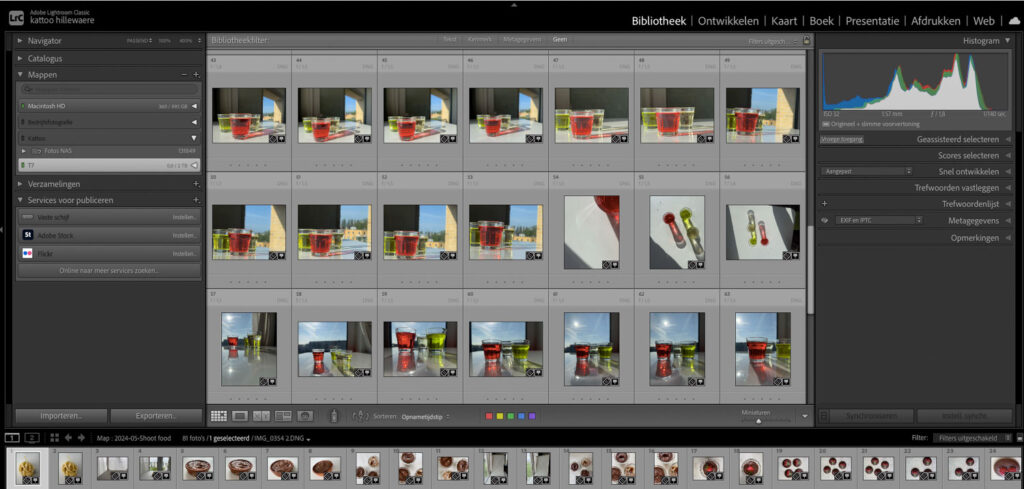Open the Afdrukken module
This screenshot has width=1024, height=489.
(x=936, y=21)
